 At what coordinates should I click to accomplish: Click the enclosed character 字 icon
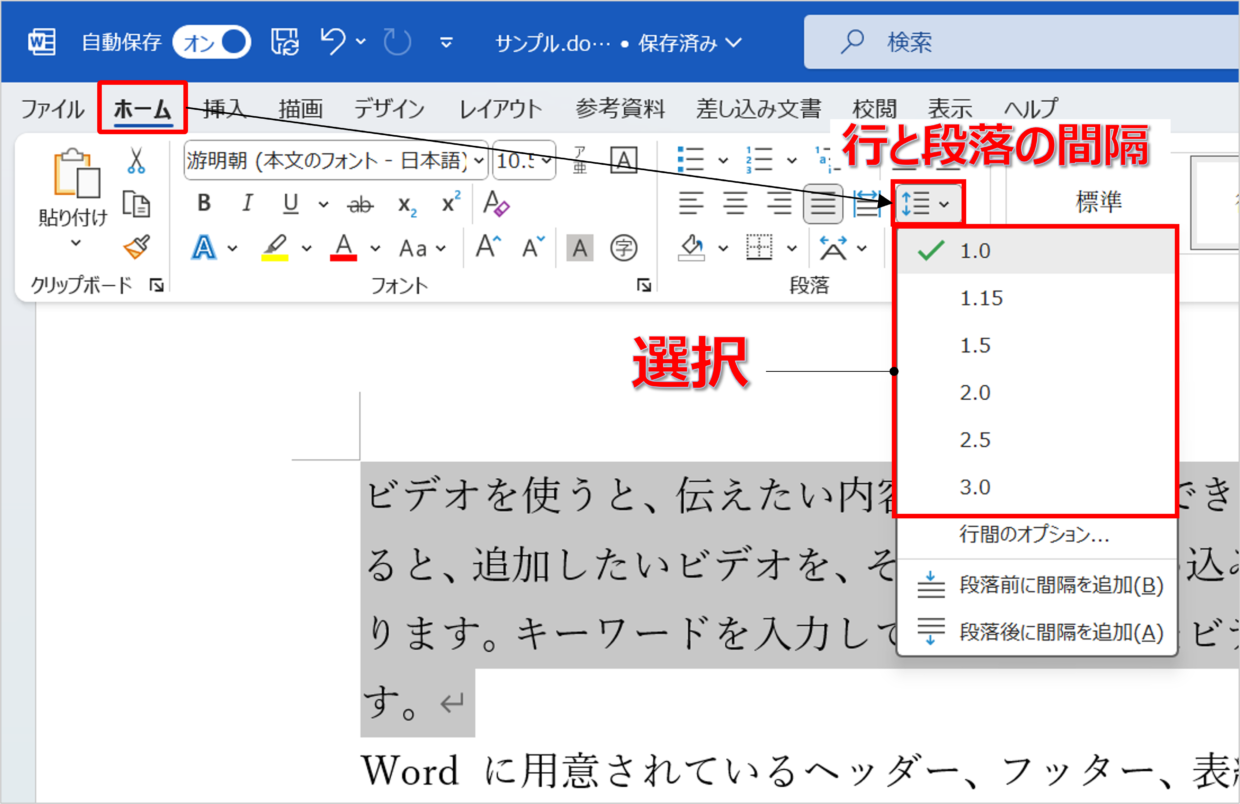(x=624, y=247)
